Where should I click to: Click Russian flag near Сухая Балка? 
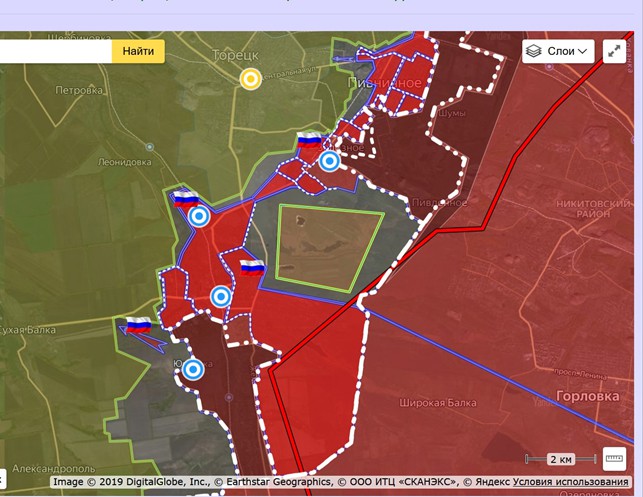point(139,325)
